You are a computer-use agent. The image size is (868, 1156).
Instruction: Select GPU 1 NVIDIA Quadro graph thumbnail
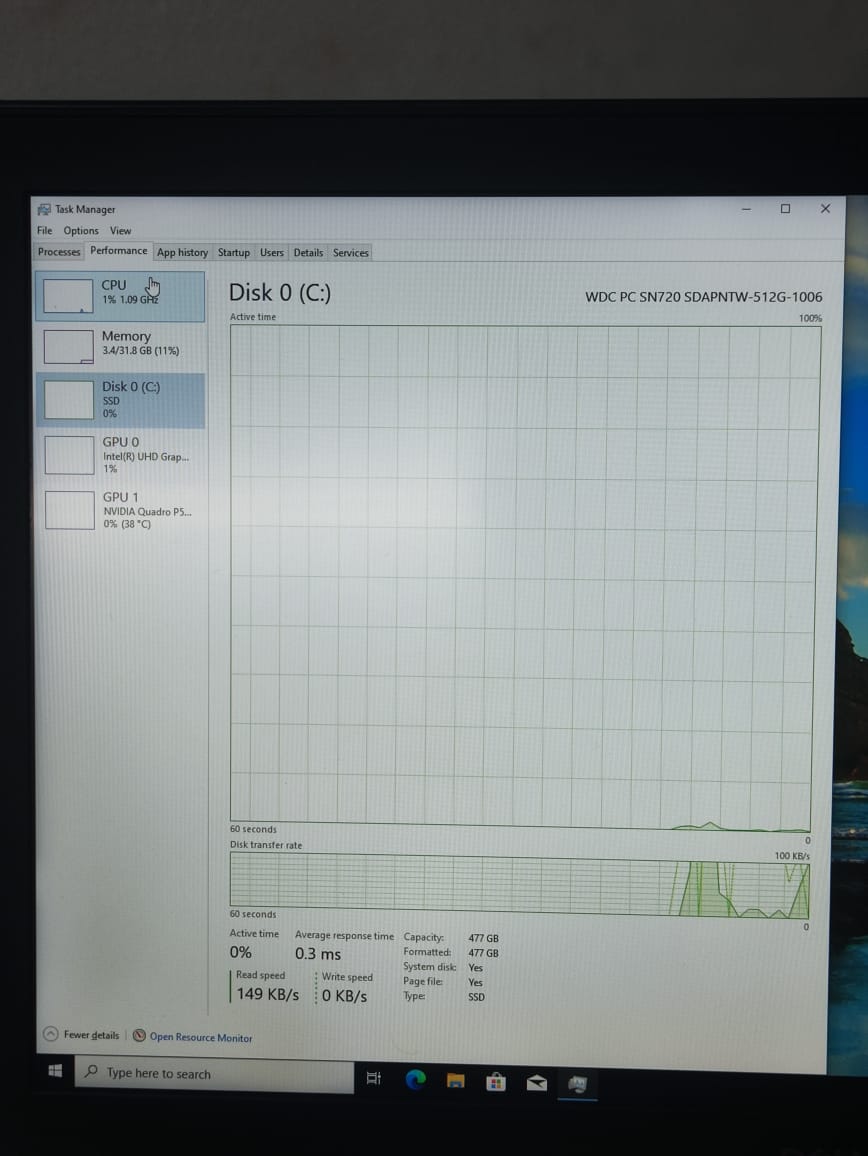pyautogui.click(x=69, y=510)
